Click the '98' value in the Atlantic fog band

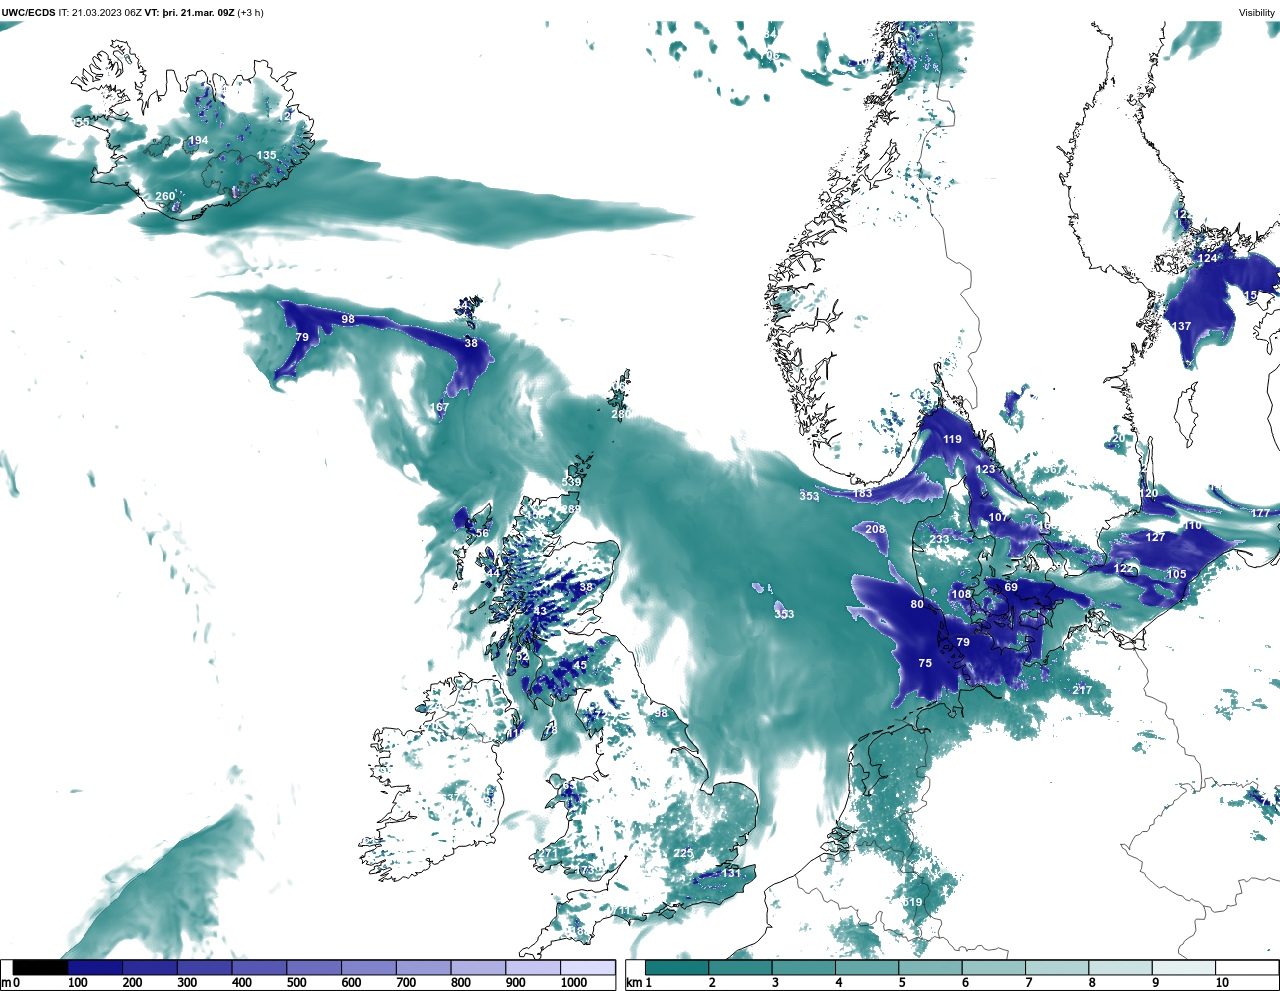coord(348,319)
